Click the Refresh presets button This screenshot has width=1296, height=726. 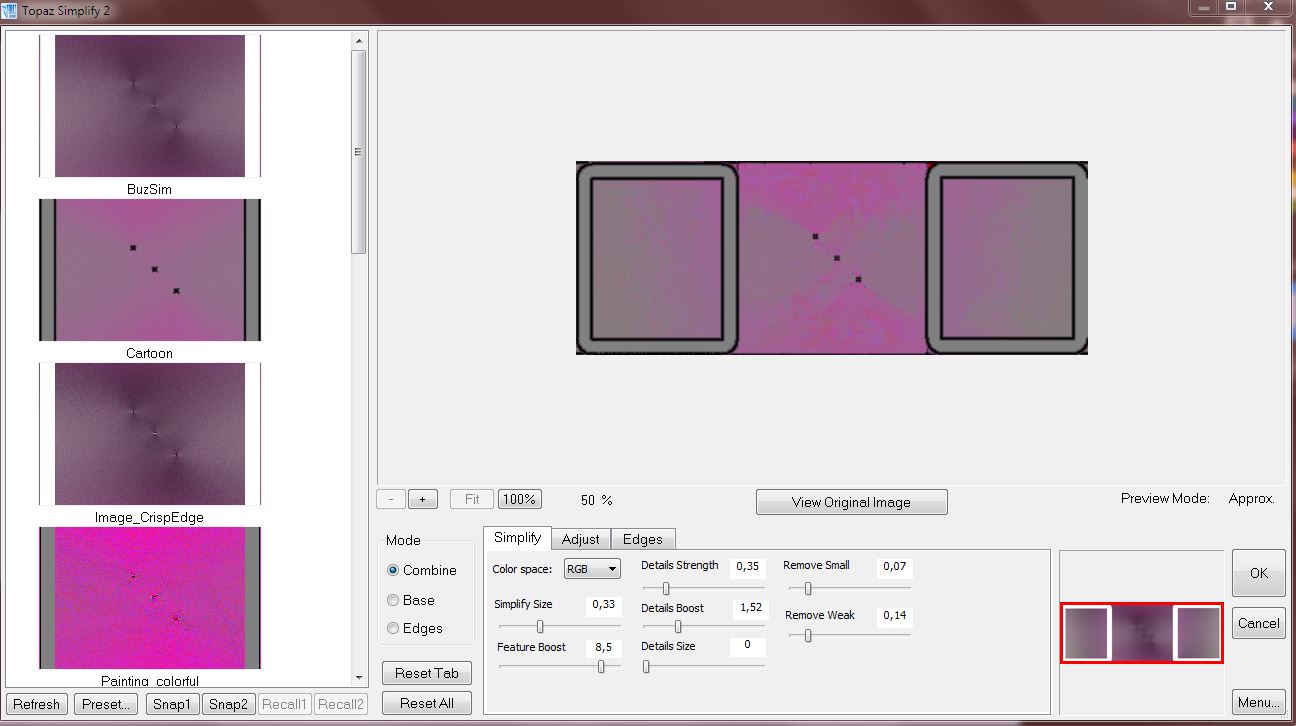point(37,704)
